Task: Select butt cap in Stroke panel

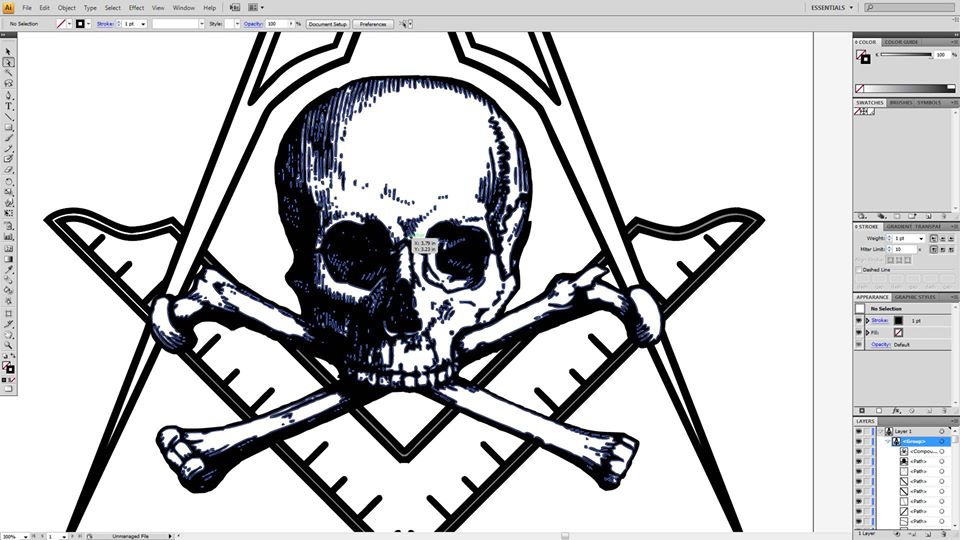Action: (x=934, y=238)
